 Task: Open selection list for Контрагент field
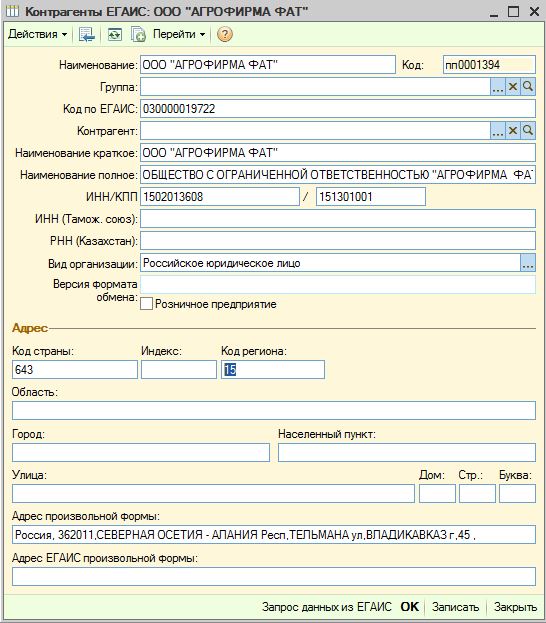498,130
